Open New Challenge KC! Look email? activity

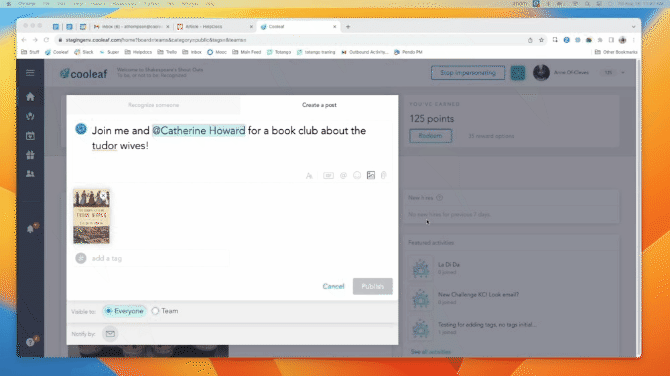tap(478, 295)
